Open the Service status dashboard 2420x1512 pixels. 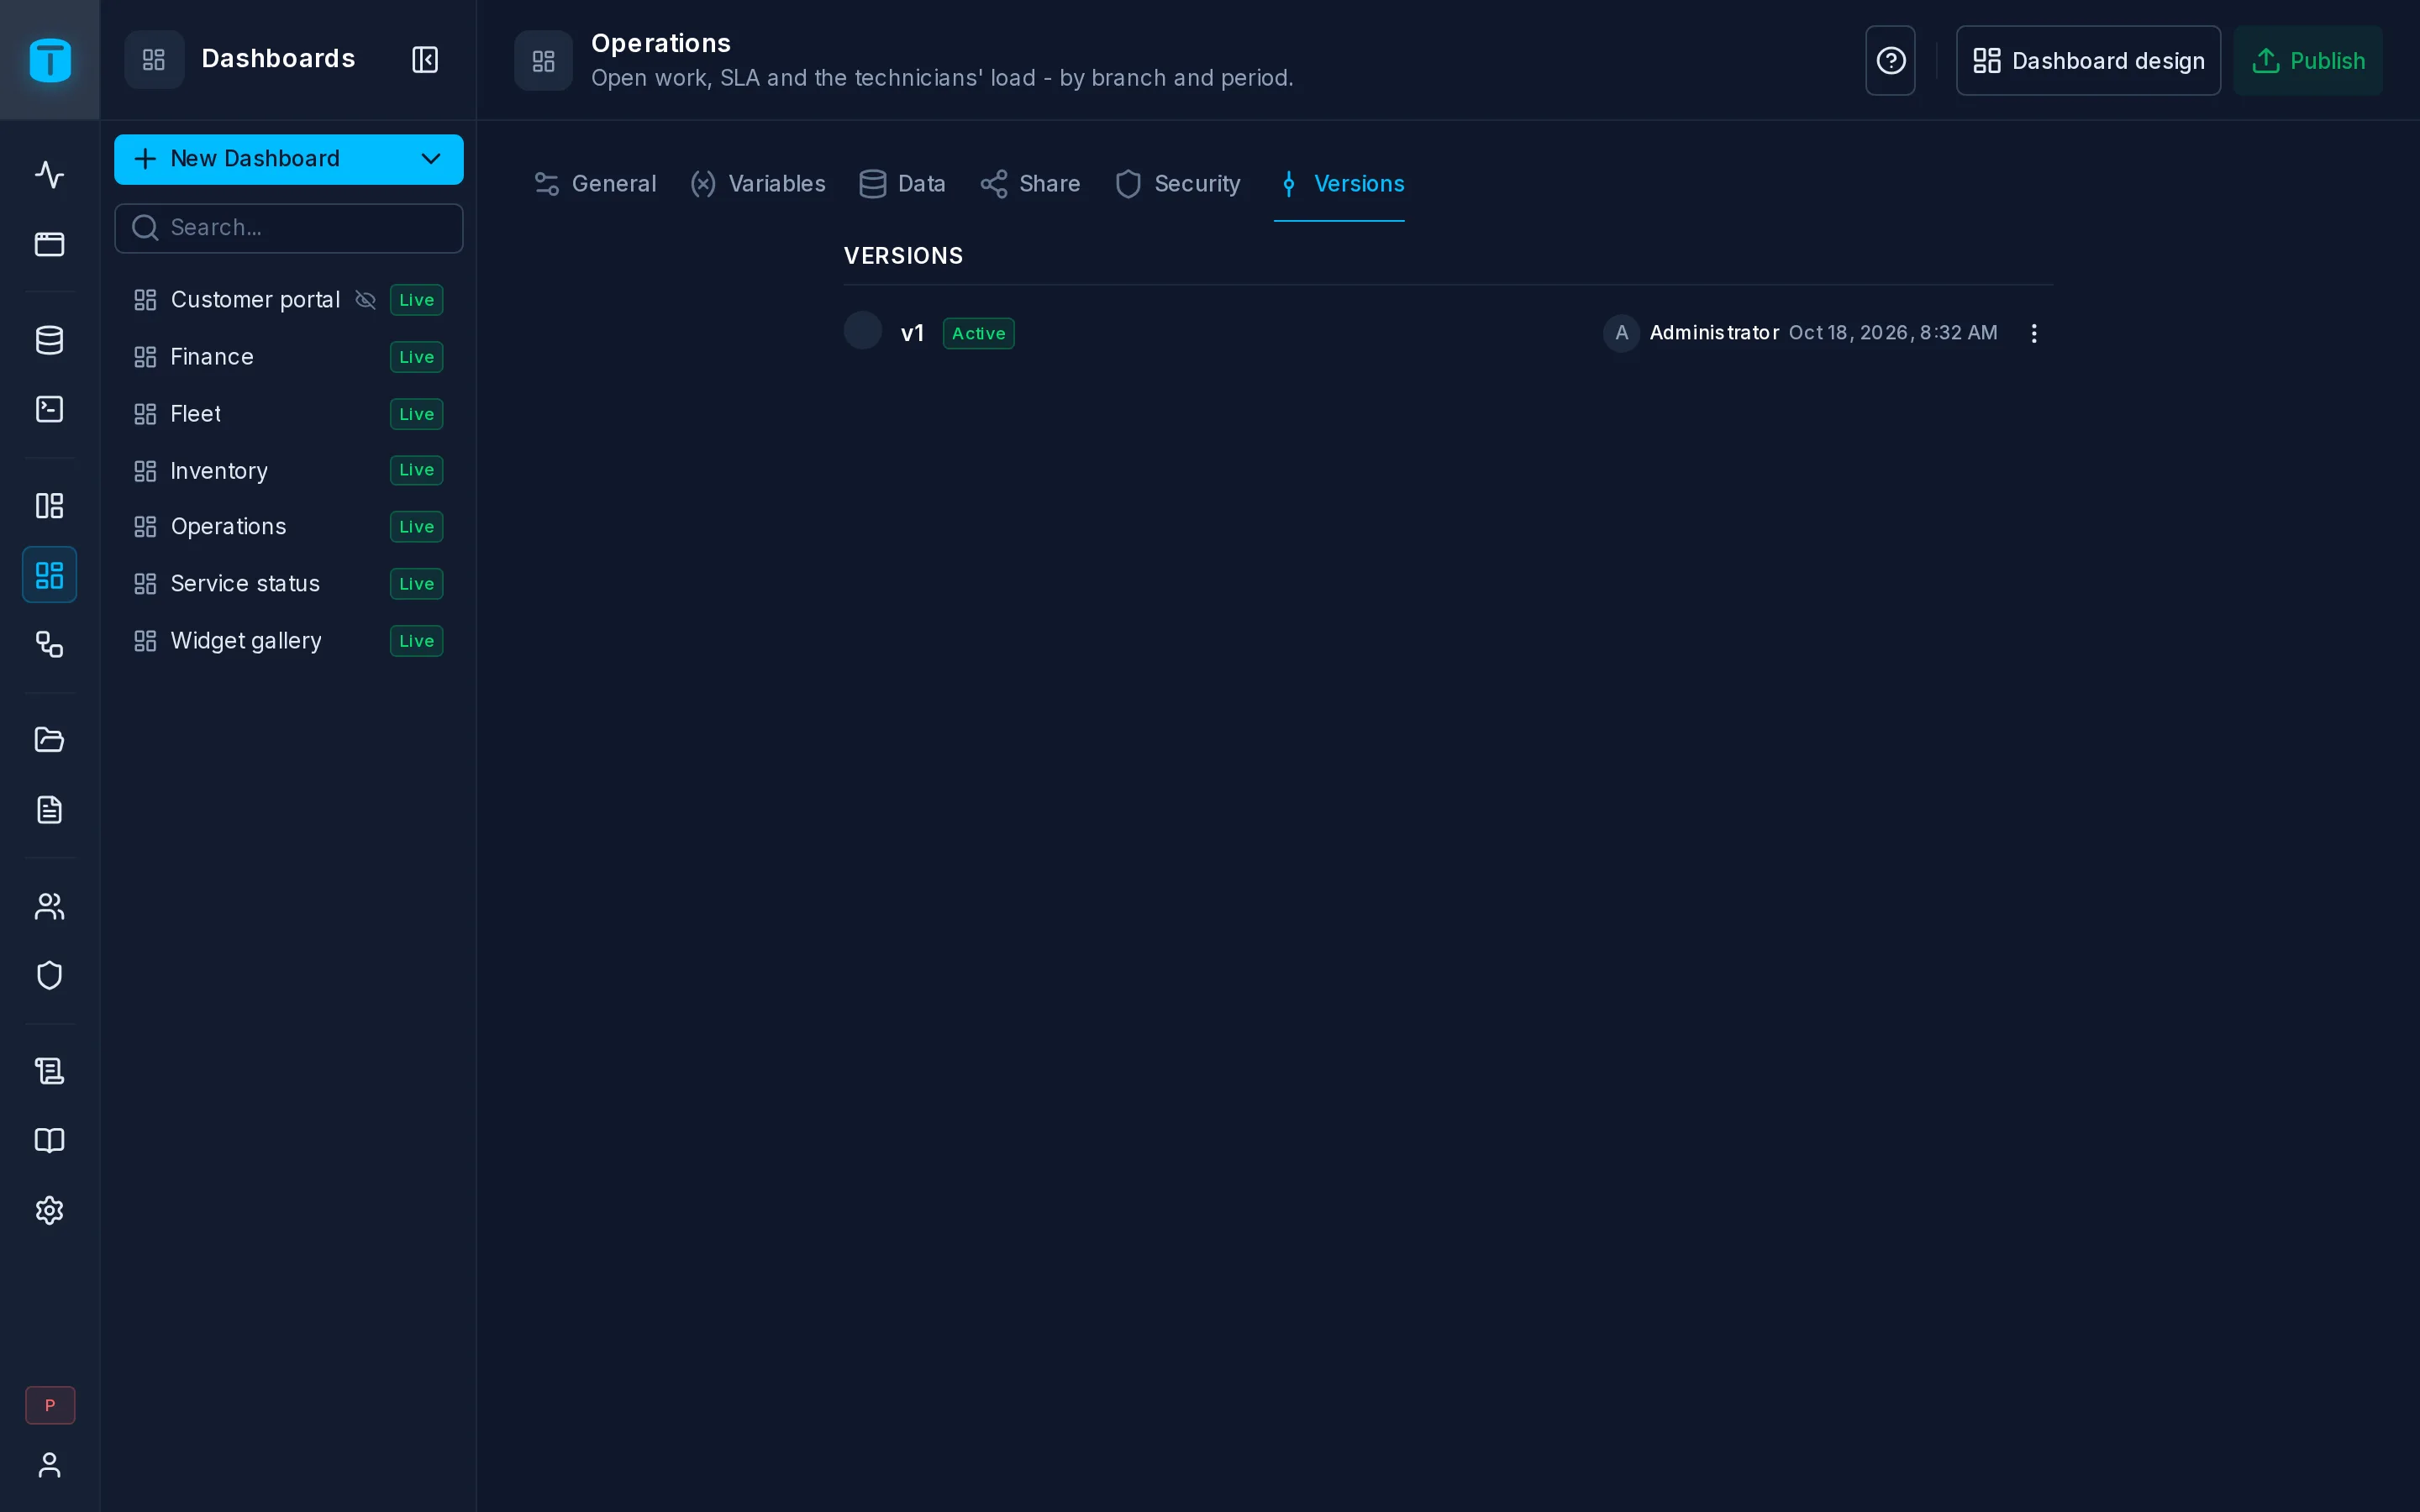pyautogui.click(x=289, y=584)
